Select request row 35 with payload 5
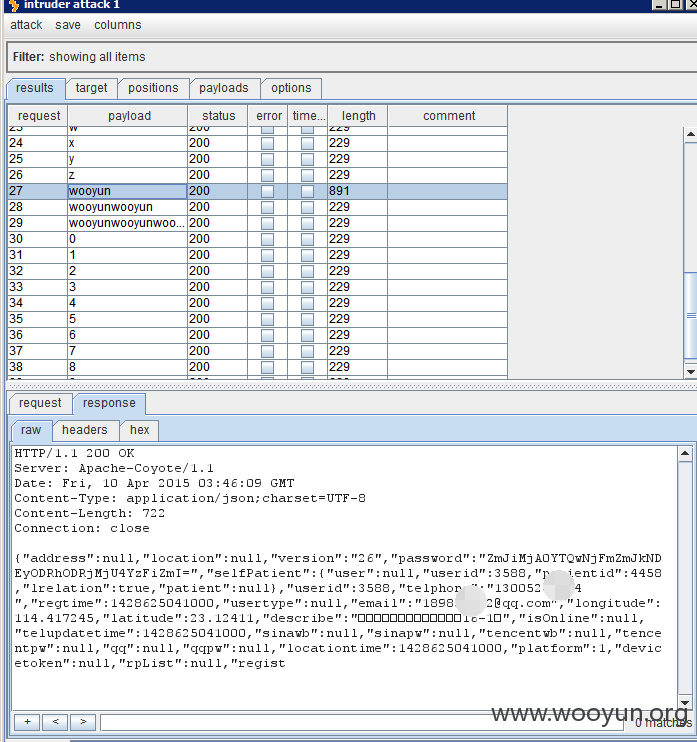This screenshot has width=697, height=742. (x=257, y=319)
